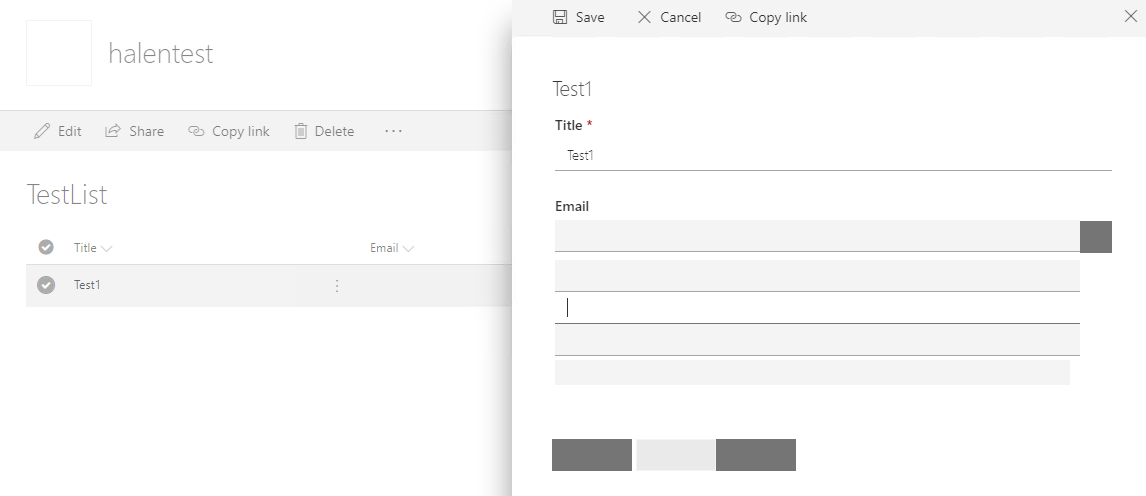This screenshot has height=496, width=1146.
Task: Click Cancel in the form panel toolbar
Action: [669, 17]
